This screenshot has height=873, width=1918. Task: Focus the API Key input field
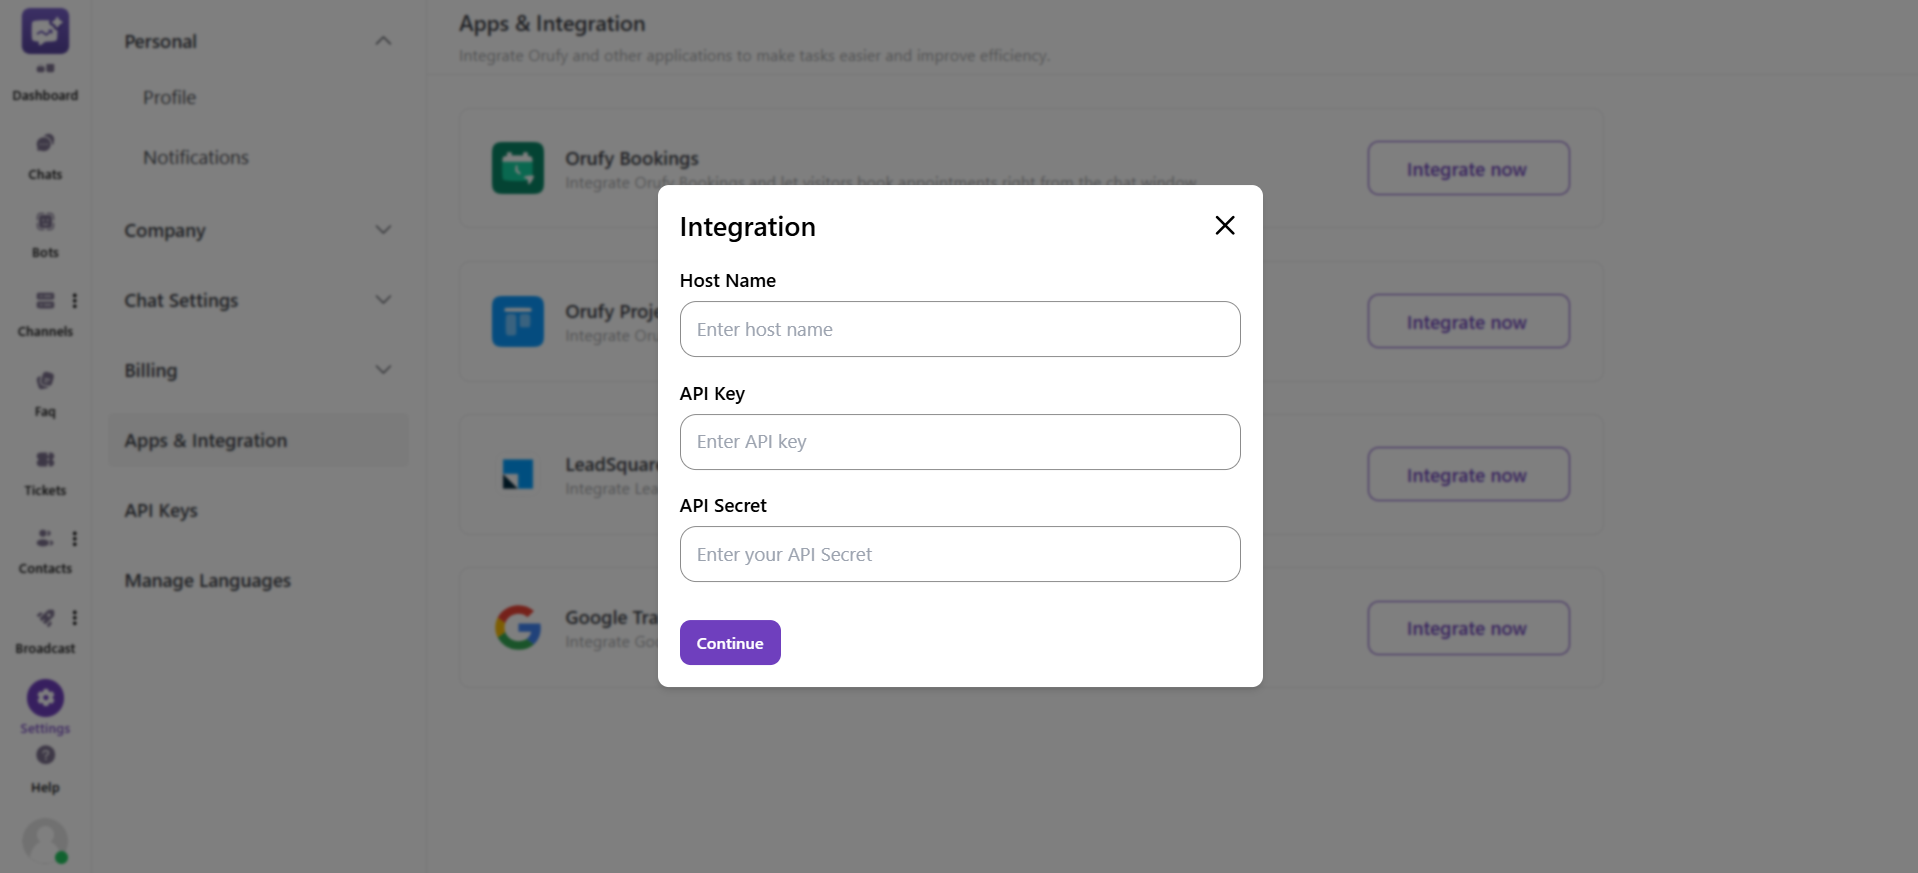(x=960, y=442)
